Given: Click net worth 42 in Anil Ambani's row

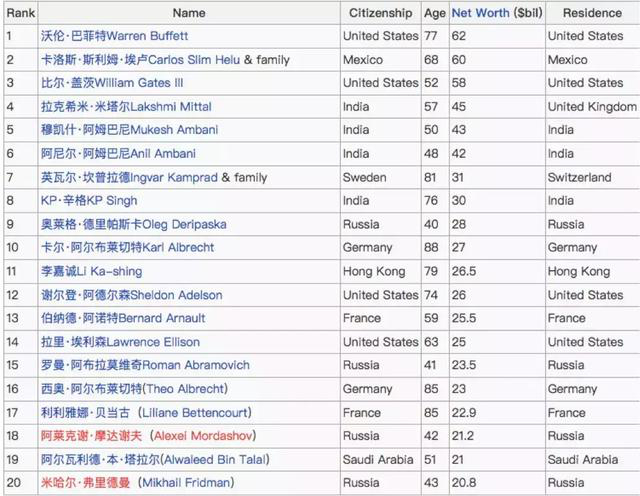Looking at the screenshot, I should [x=458, y=153].
